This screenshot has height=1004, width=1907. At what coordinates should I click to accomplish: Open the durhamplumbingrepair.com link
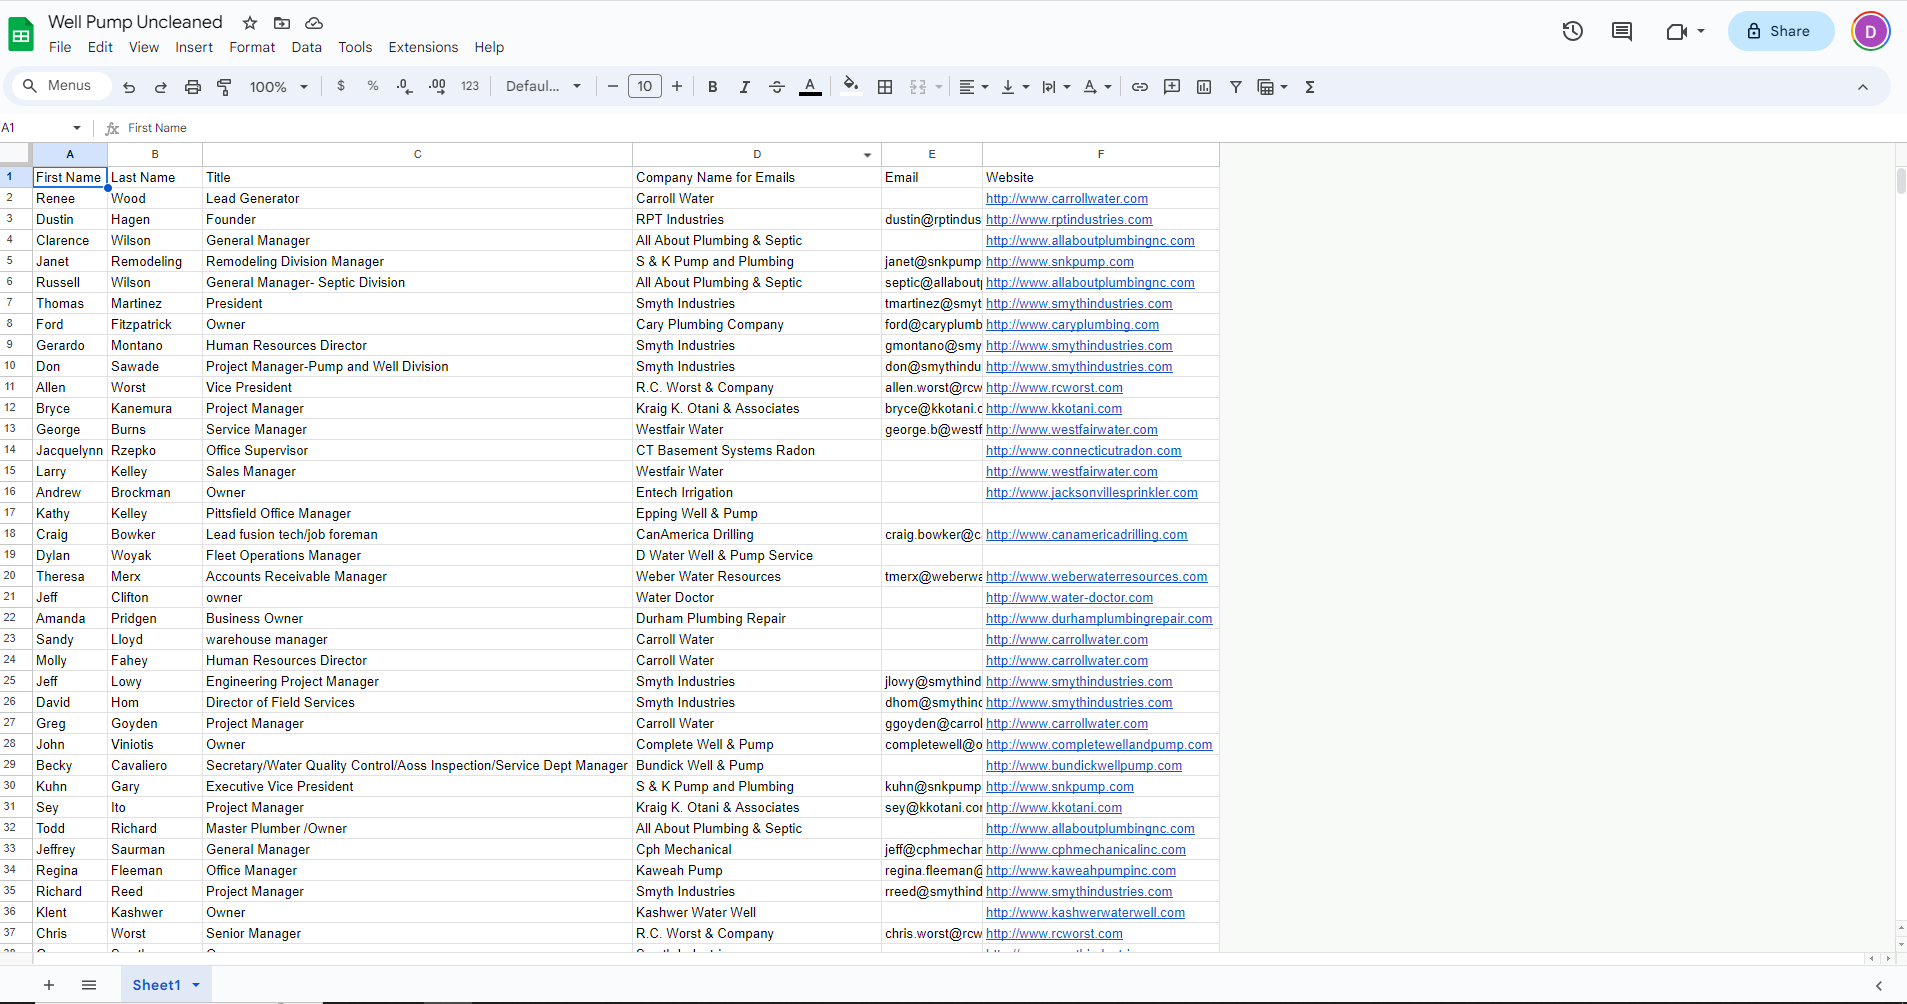(x=1099, y=619)
